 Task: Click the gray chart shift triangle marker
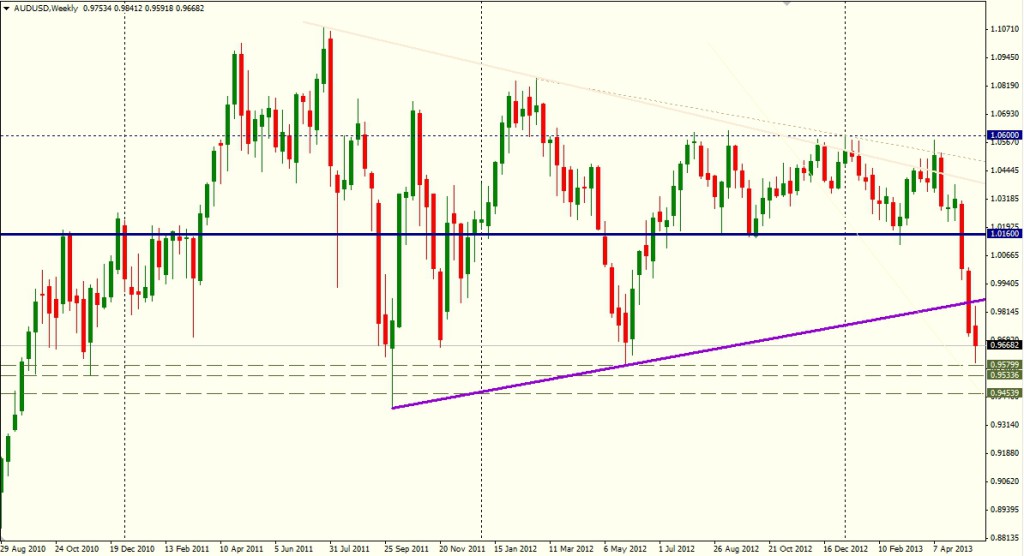coord(789,4)
